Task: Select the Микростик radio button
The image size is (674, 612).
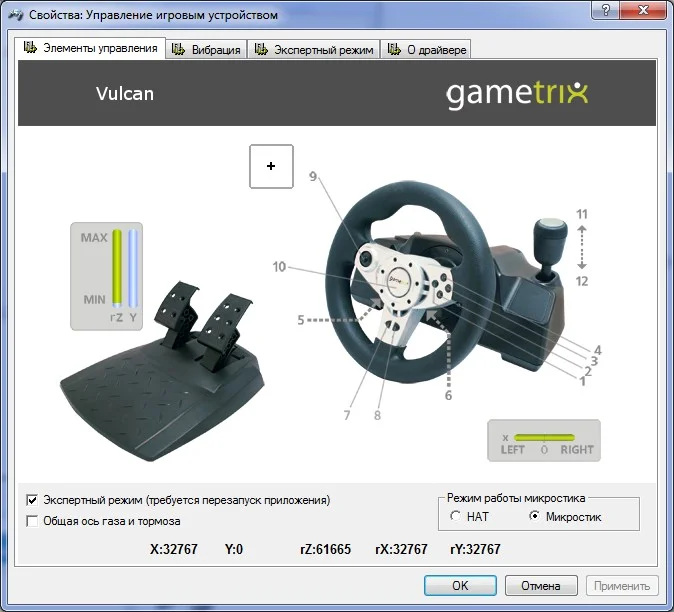Action: point(534,516)
